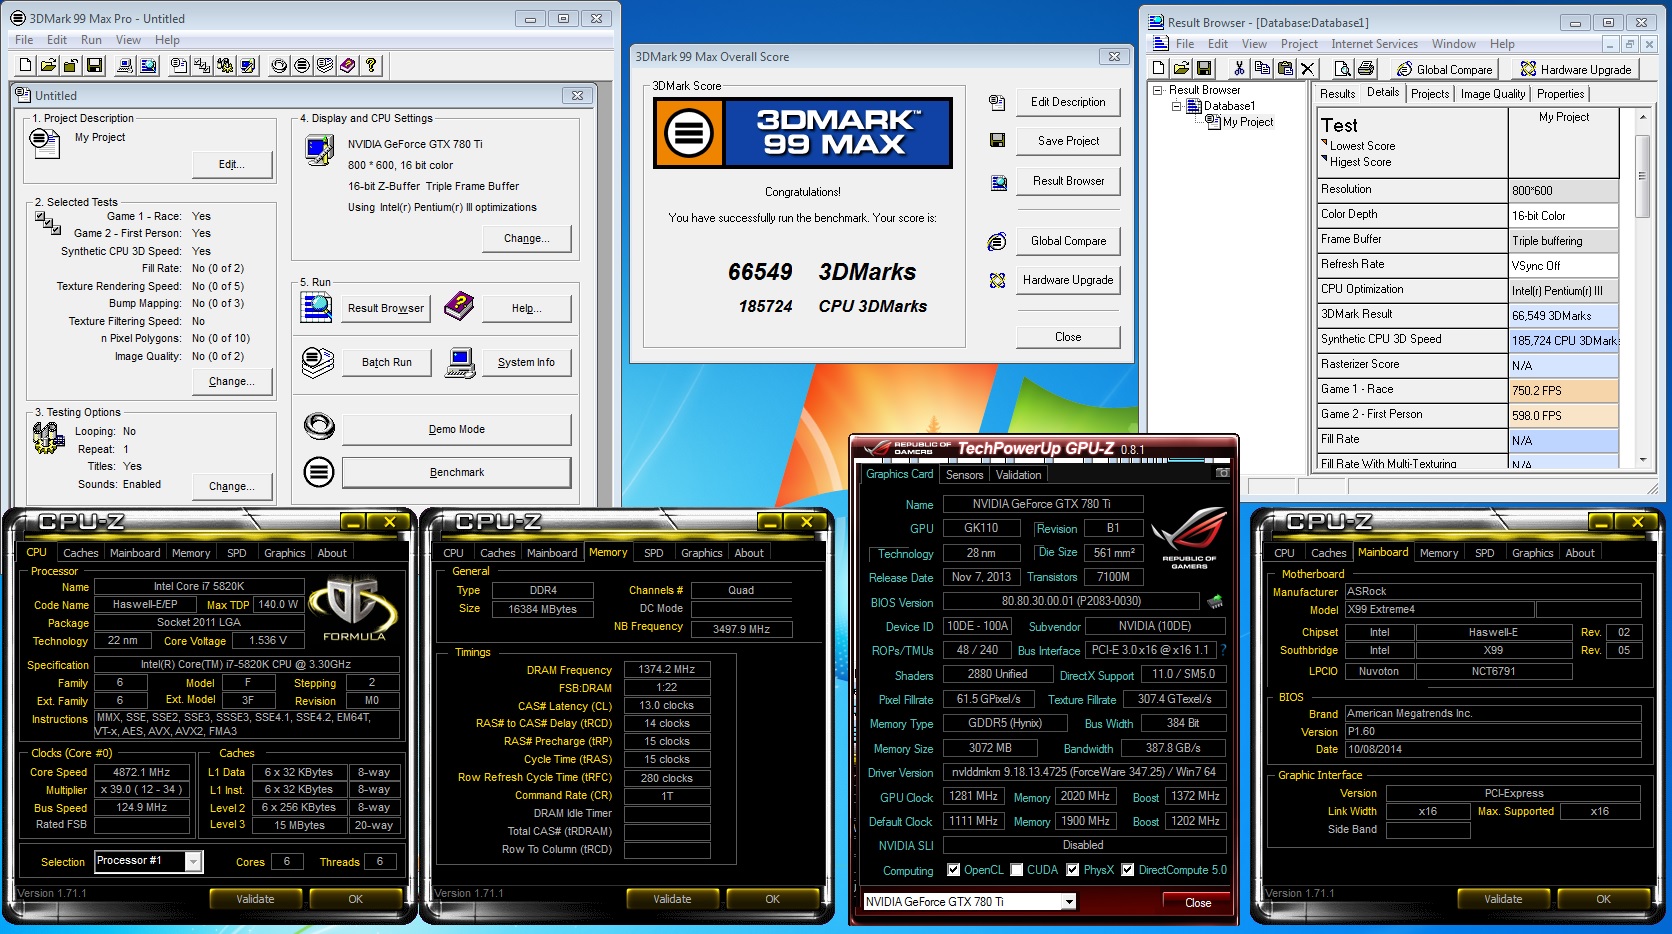Click Edit Description button in score dialog

[x=1068, y=102]
